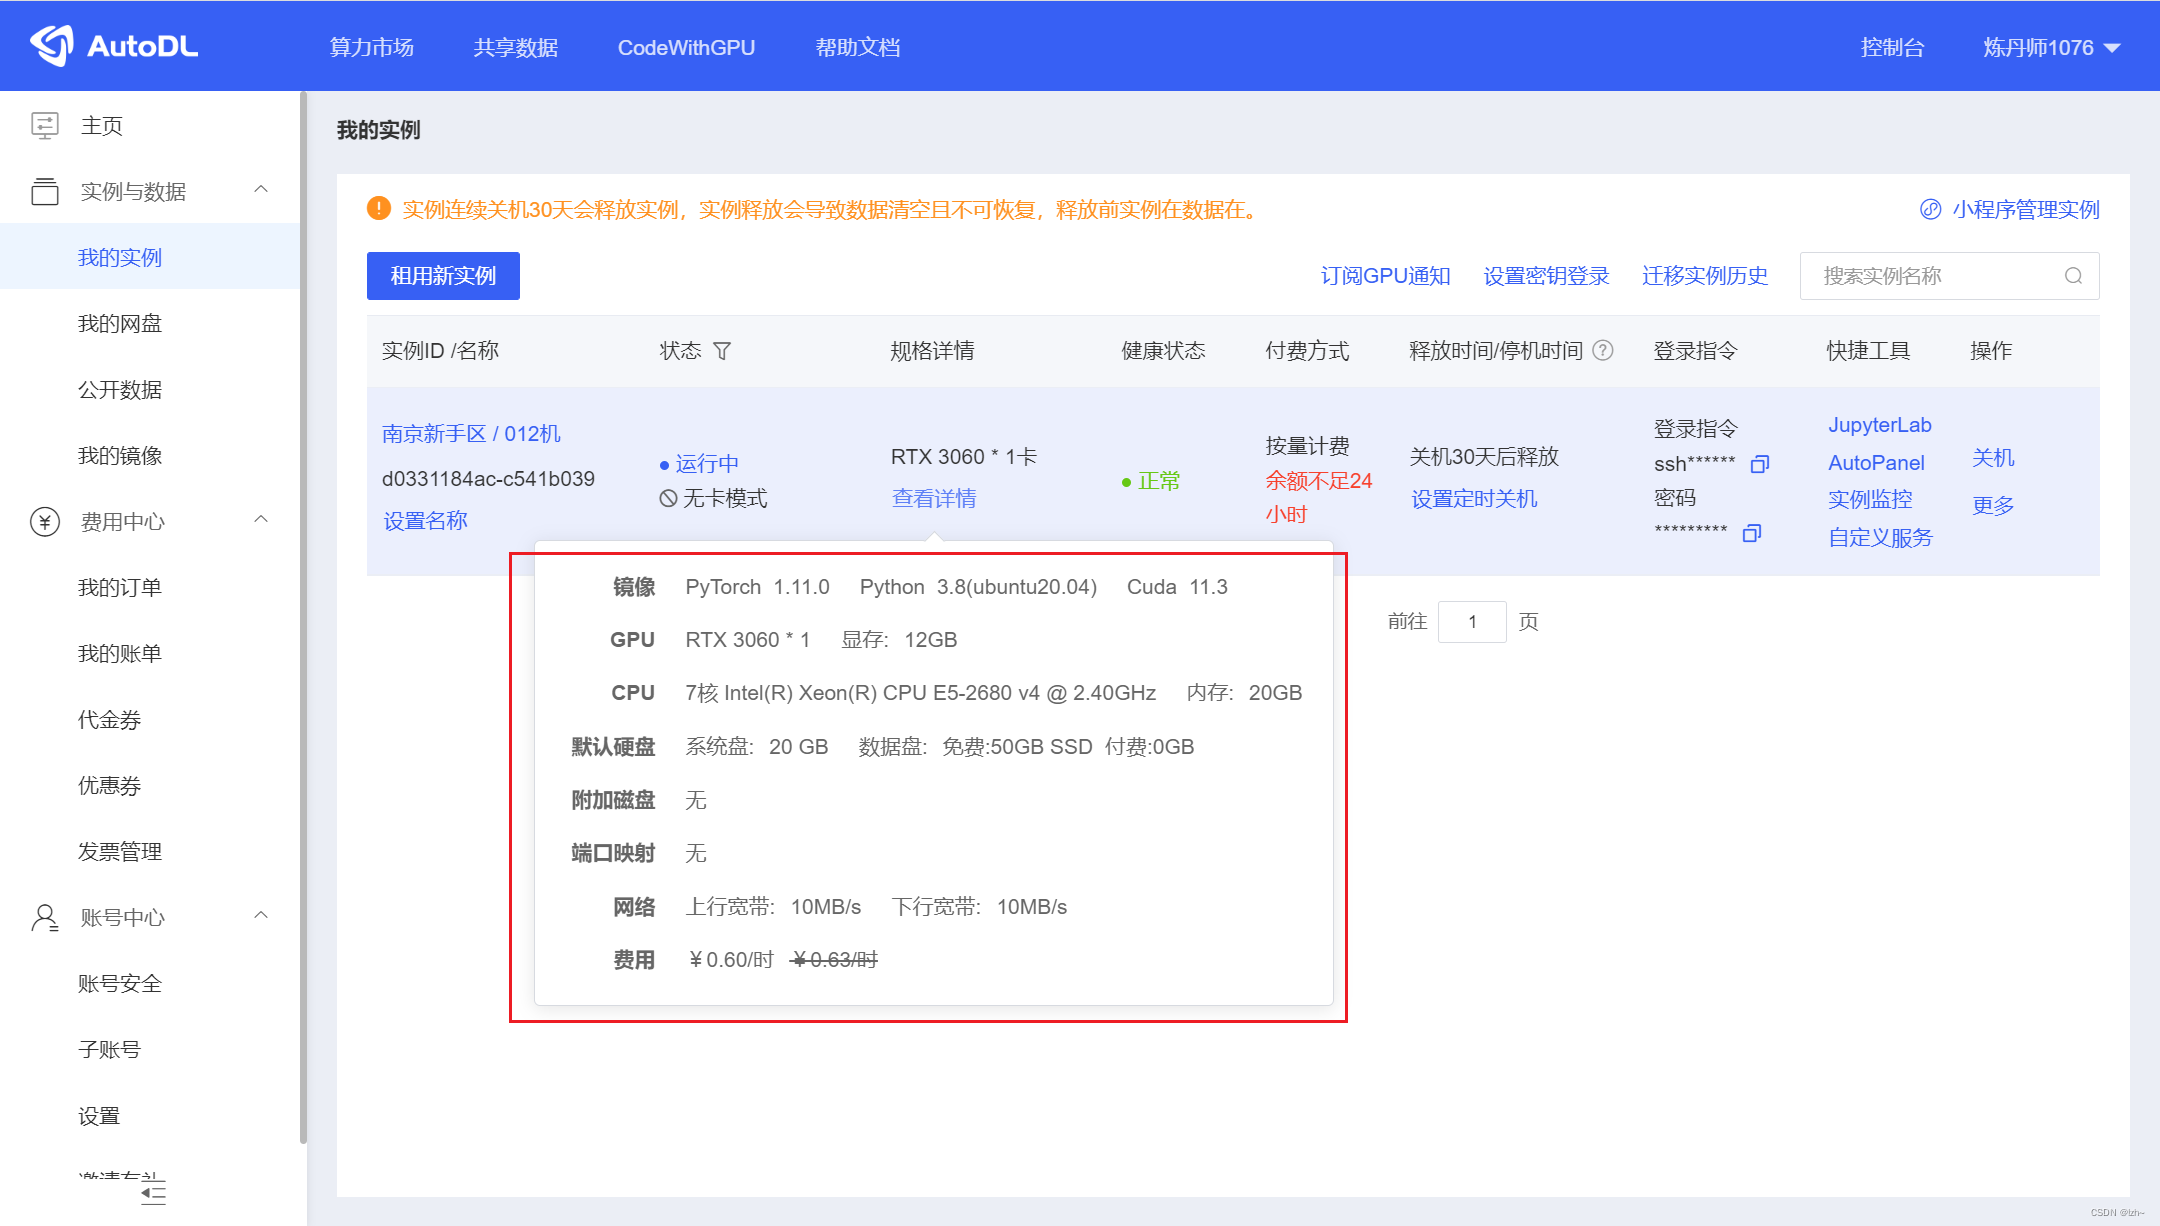Image resolution: width=2160 pixels, height=1226 pixels.
Task: Copy the SSH login command
Action: point(1761,463)
